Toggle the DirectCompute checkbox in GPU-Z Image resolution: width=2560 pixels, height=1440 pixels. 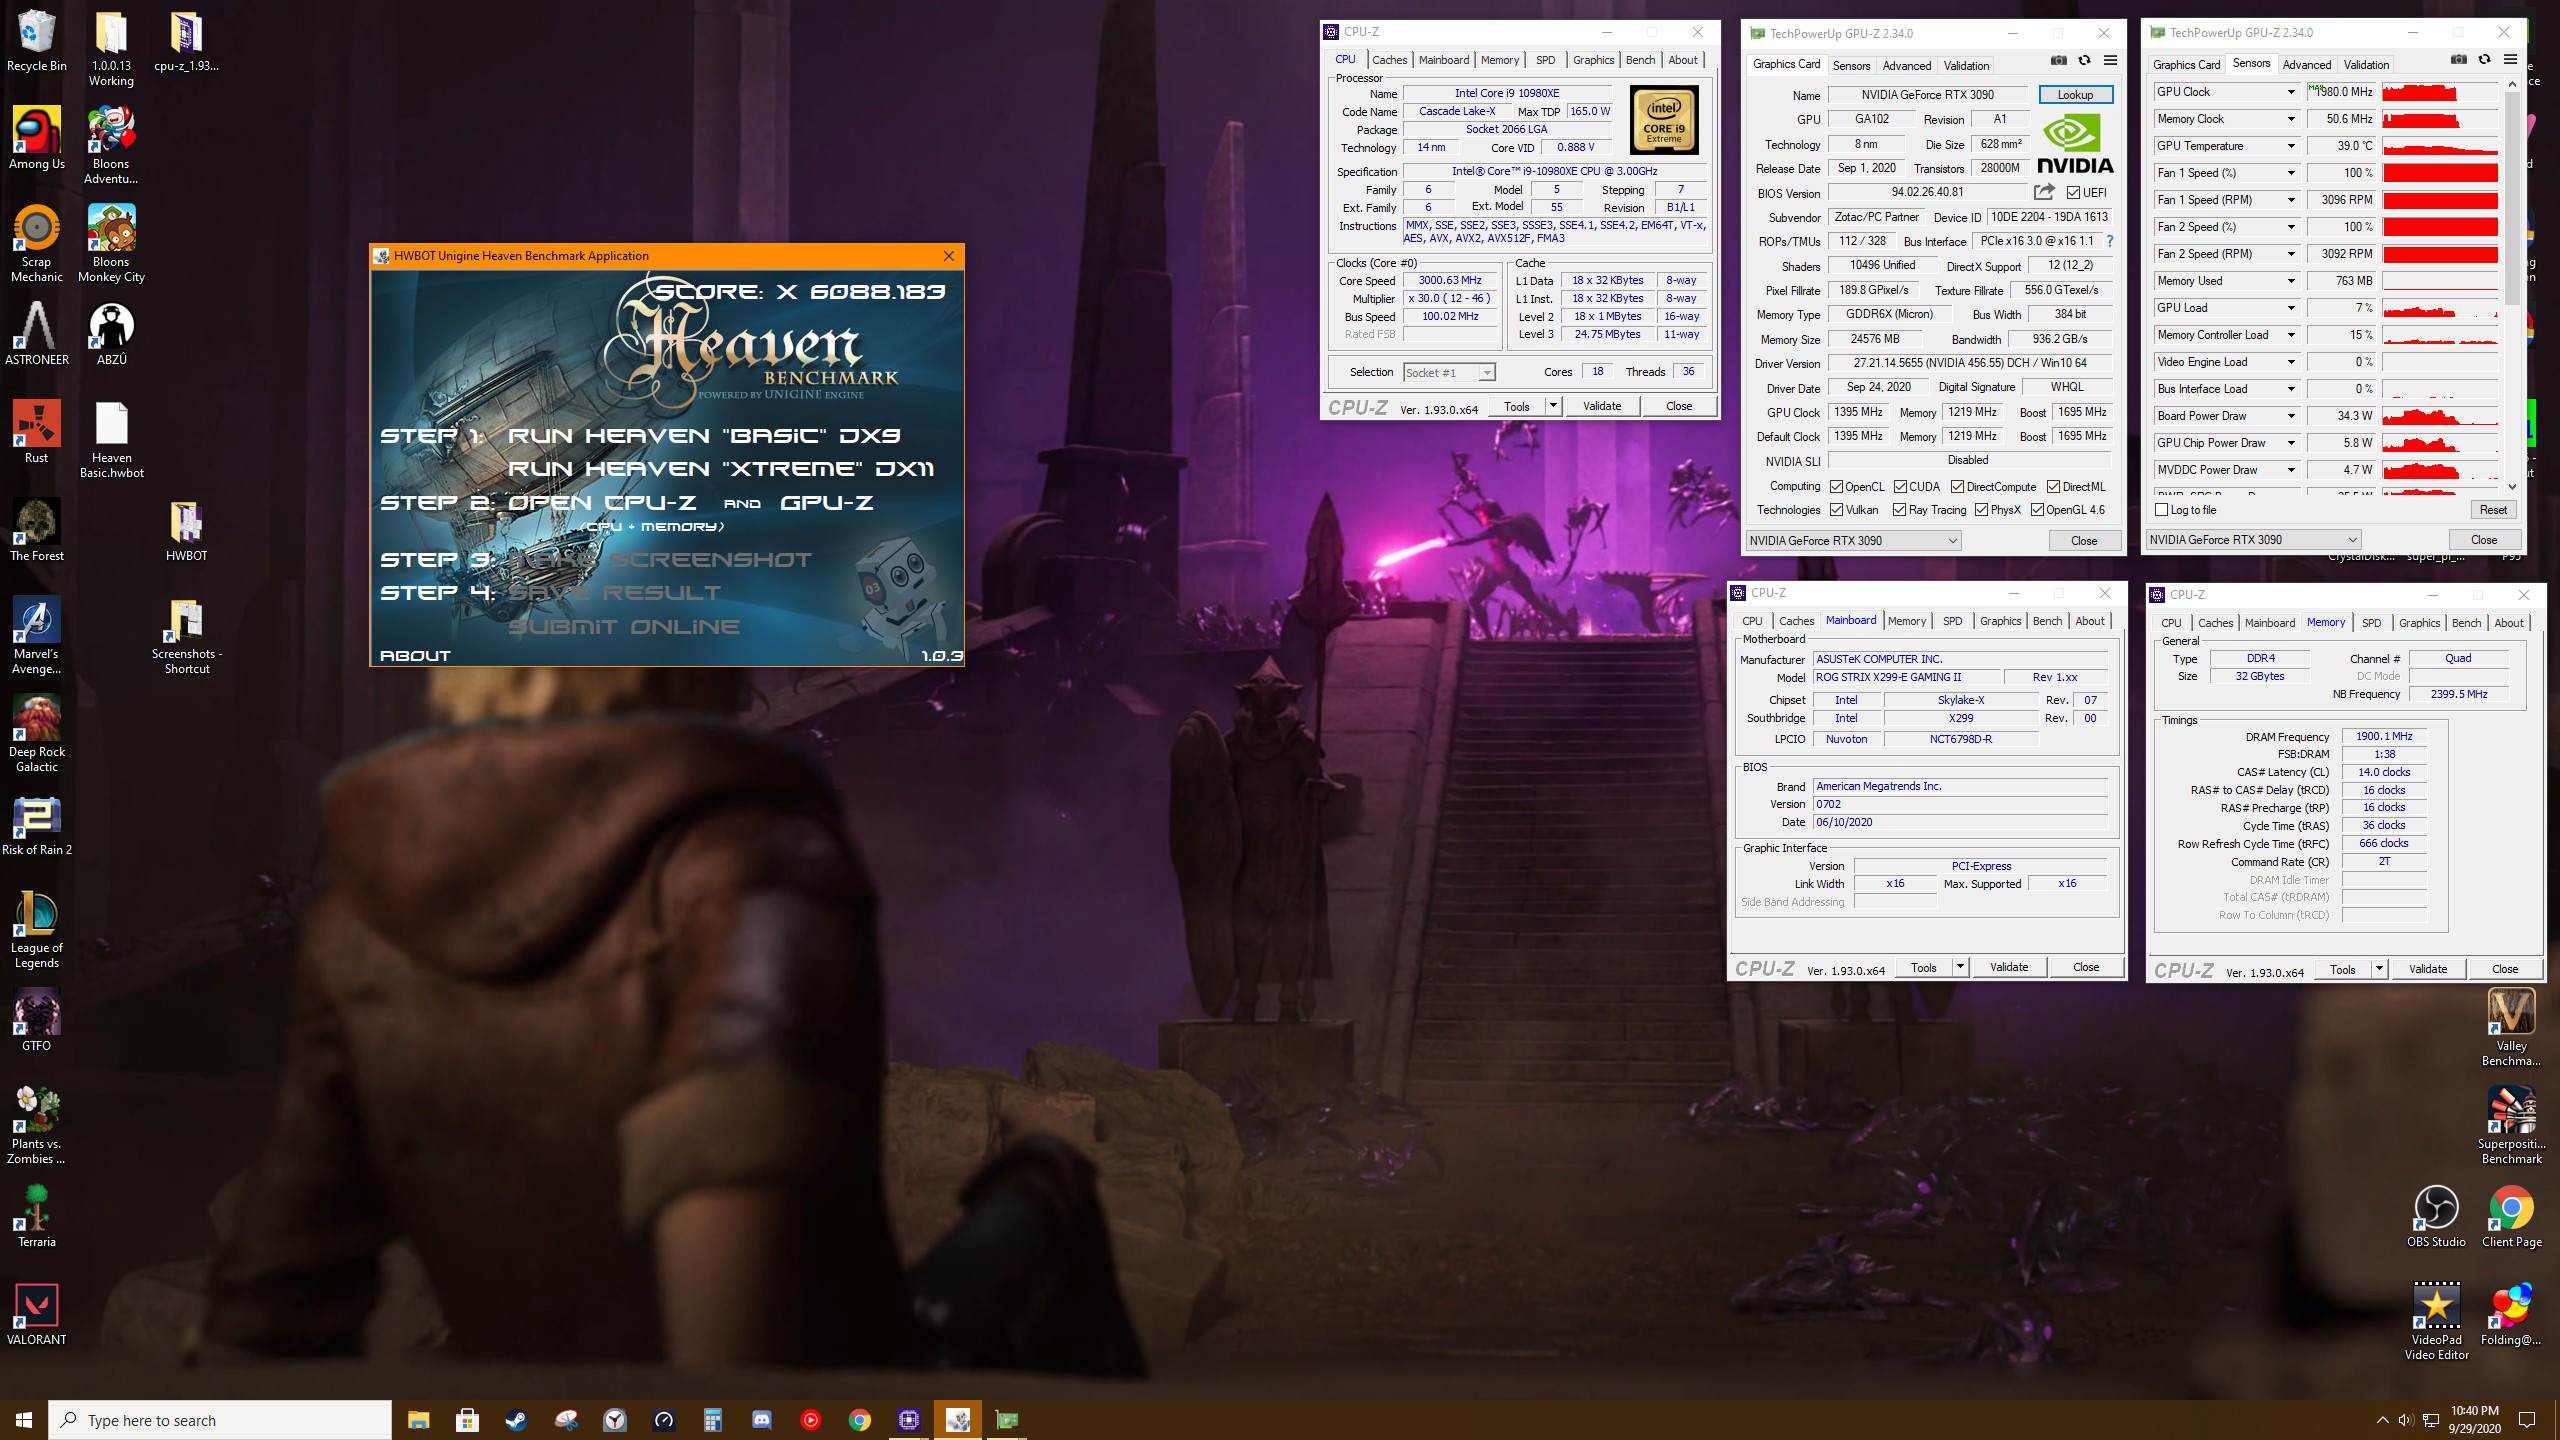(1957, 487)
